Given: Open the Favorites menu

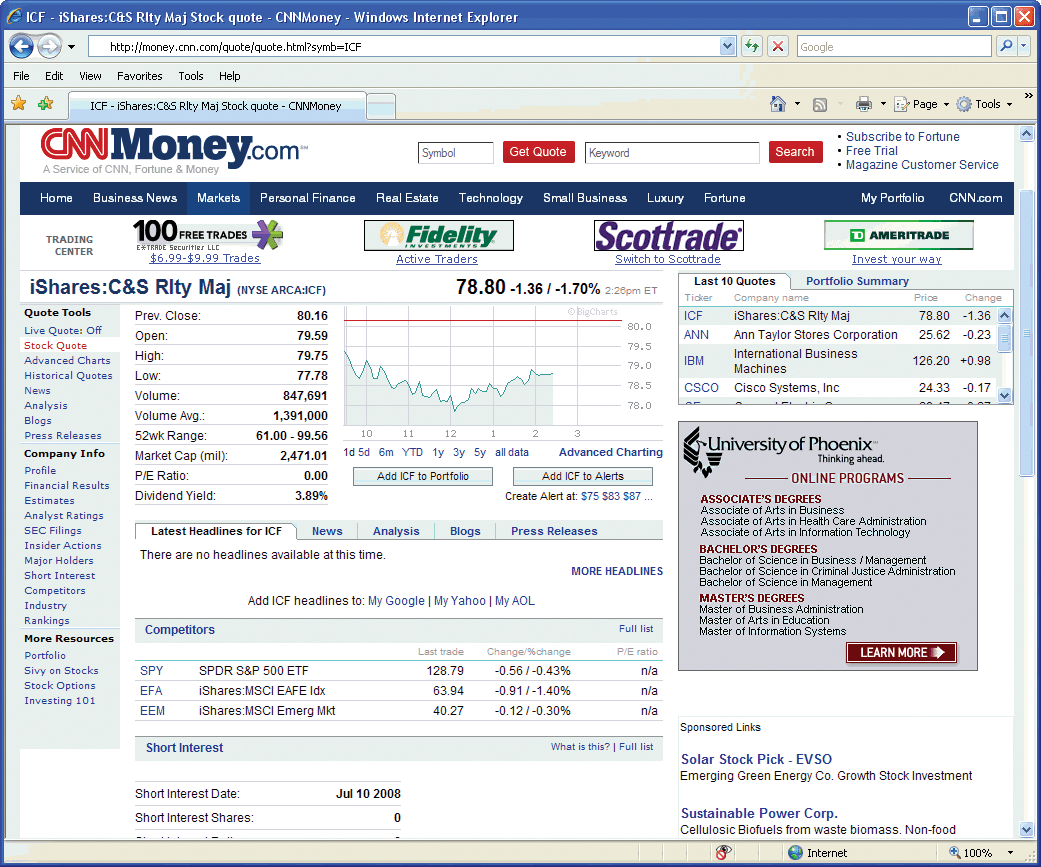Looking at the screenshot, I should (139, 76).
